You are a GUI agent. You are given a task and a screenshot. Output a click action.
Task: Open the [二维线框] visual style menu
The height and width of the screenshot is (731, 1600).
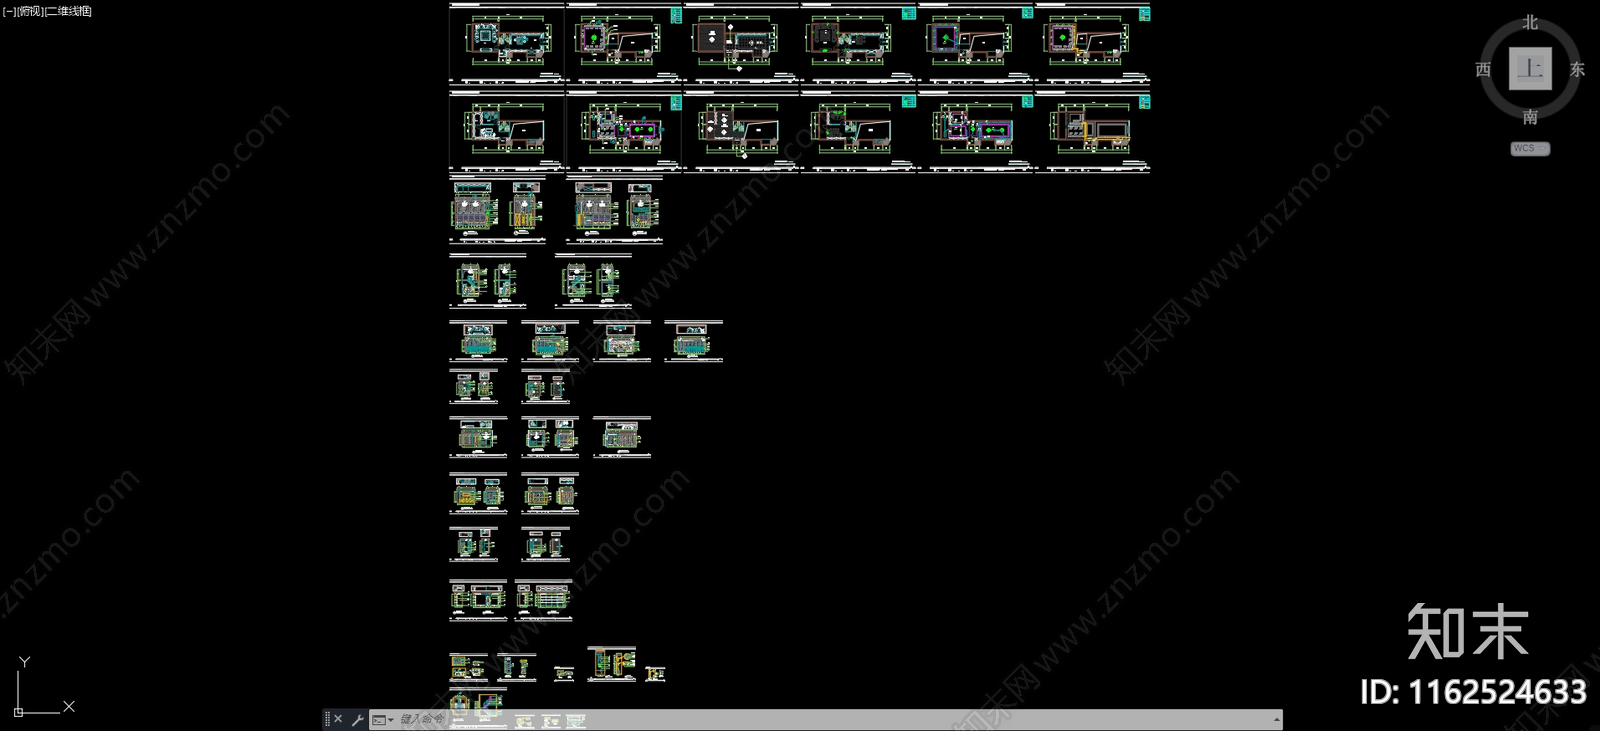69,11
